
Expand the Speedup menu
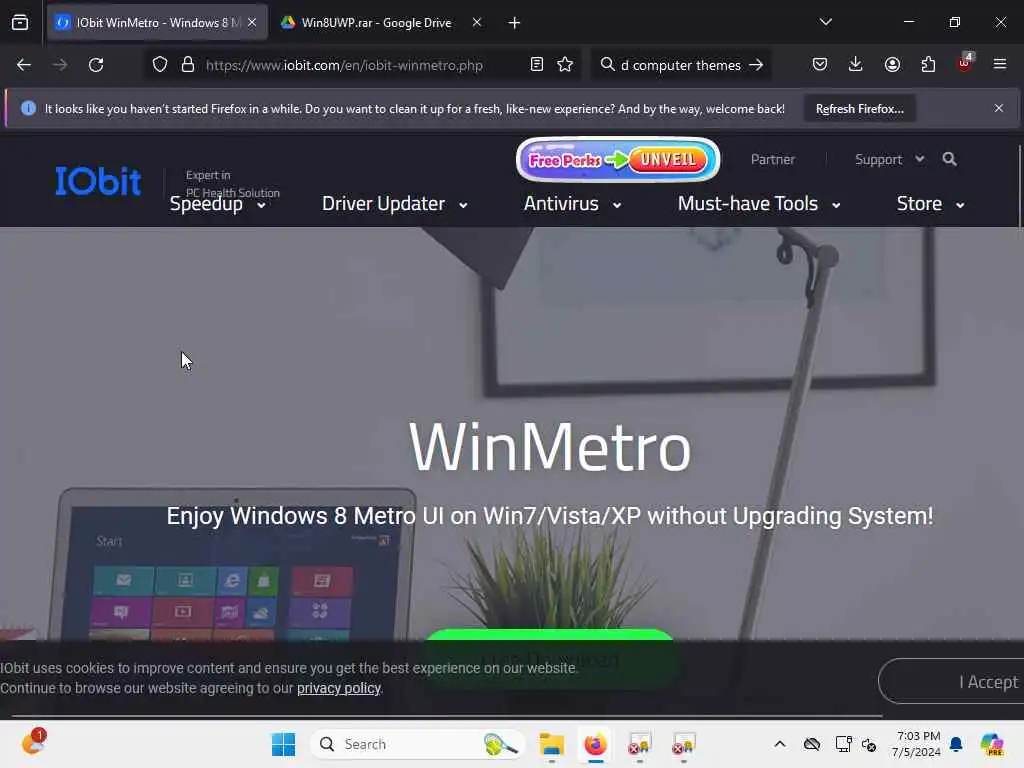click(x=217, y=204)
